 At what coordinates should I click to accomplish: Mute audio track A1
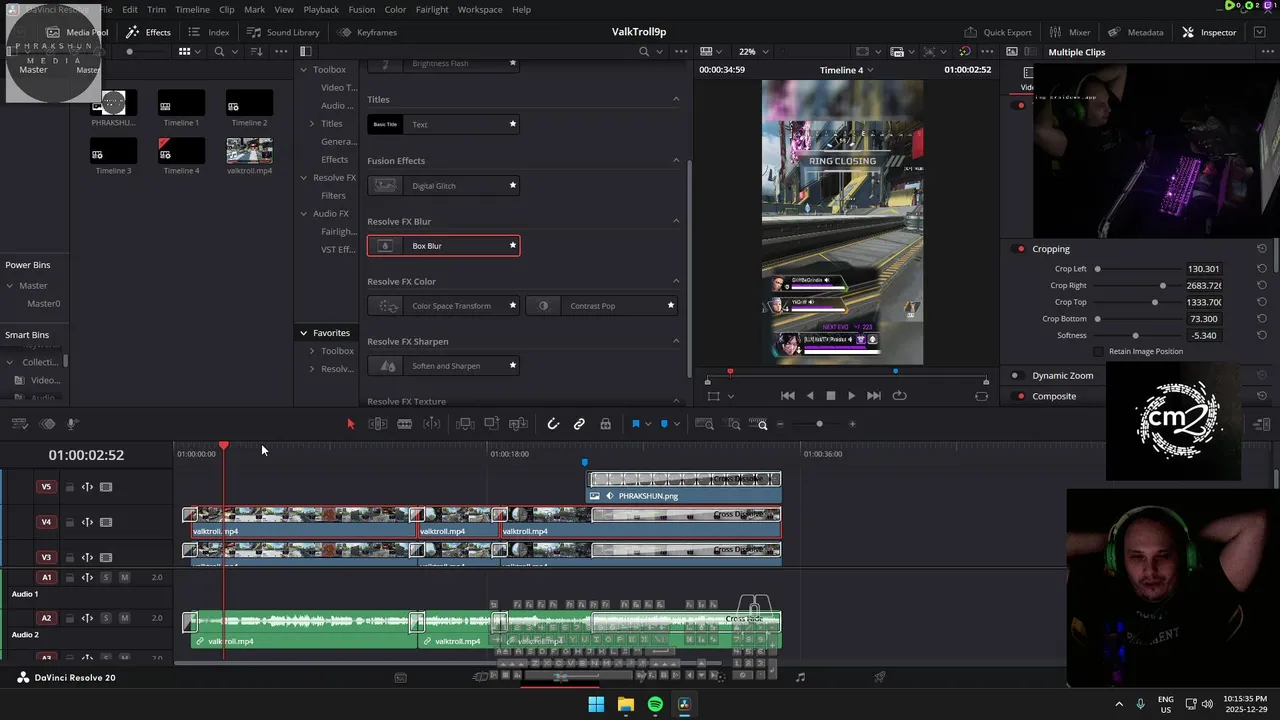pos(125,577)
